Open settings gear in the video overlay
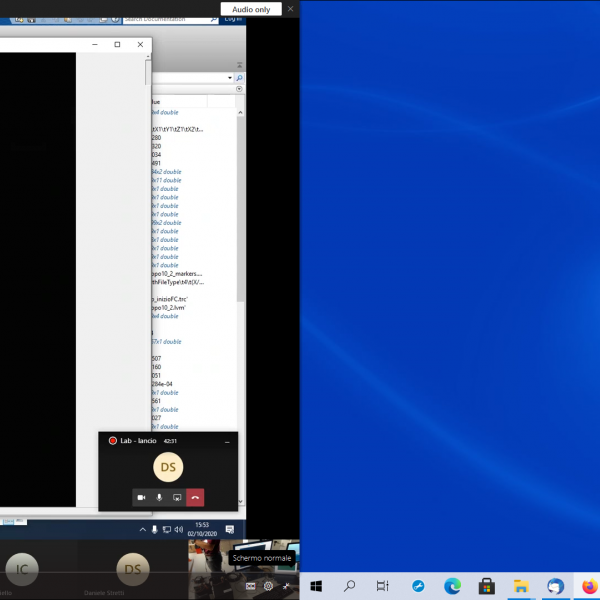Viewport: 600px width, 600px height. tap(268, 586)
